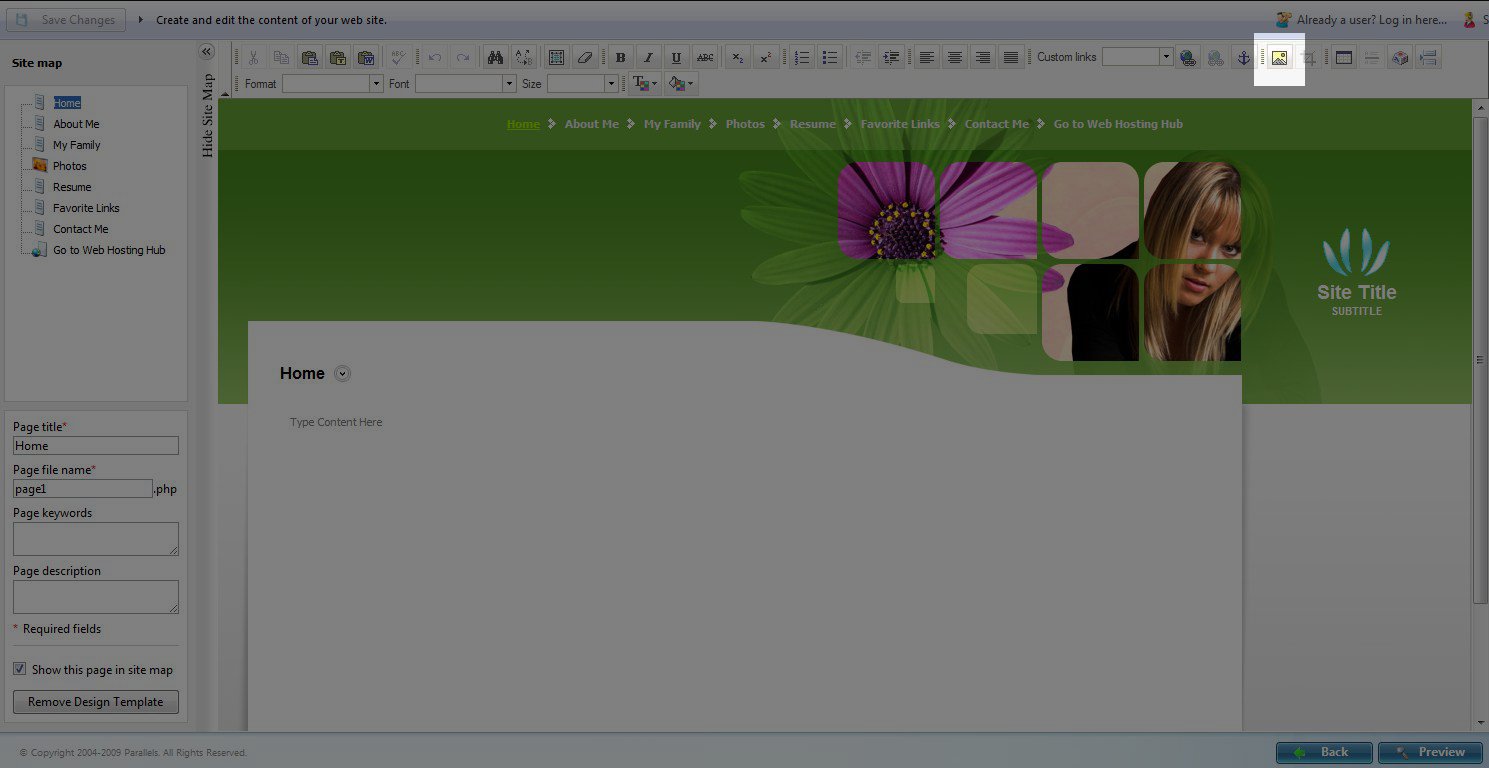Toggle underline formatting
The width and height of the screenshot is (1489, 768).
[x=676, y=58]
